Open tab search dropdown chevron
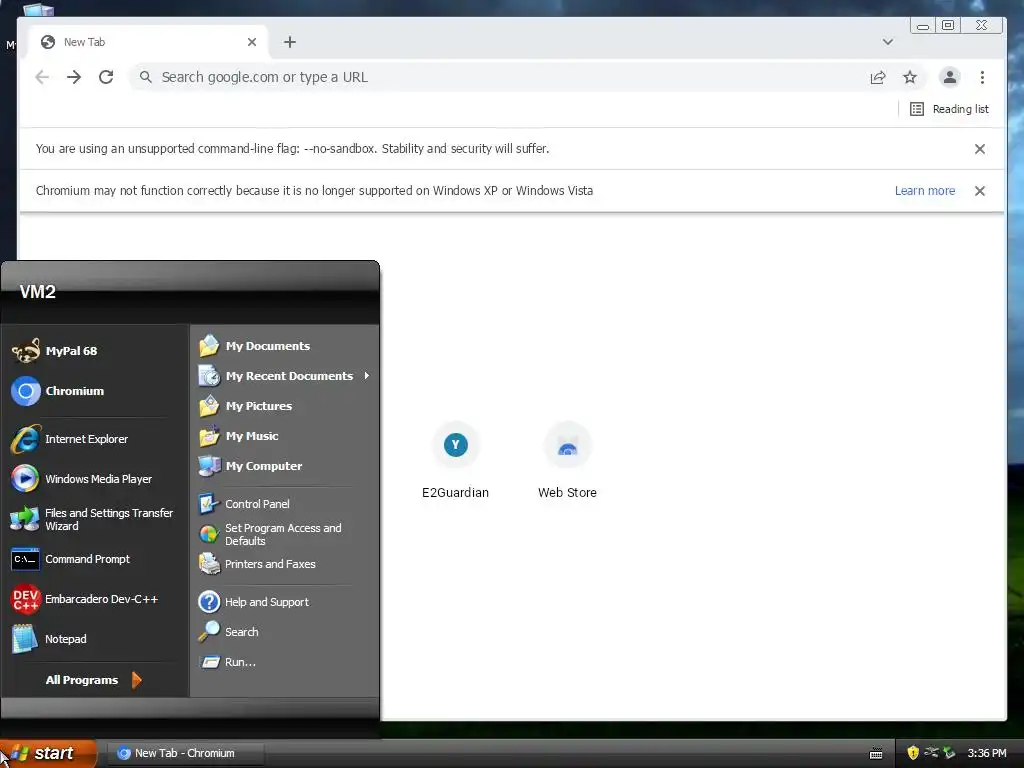1024x768 pixels. click(x=888, y=42)
